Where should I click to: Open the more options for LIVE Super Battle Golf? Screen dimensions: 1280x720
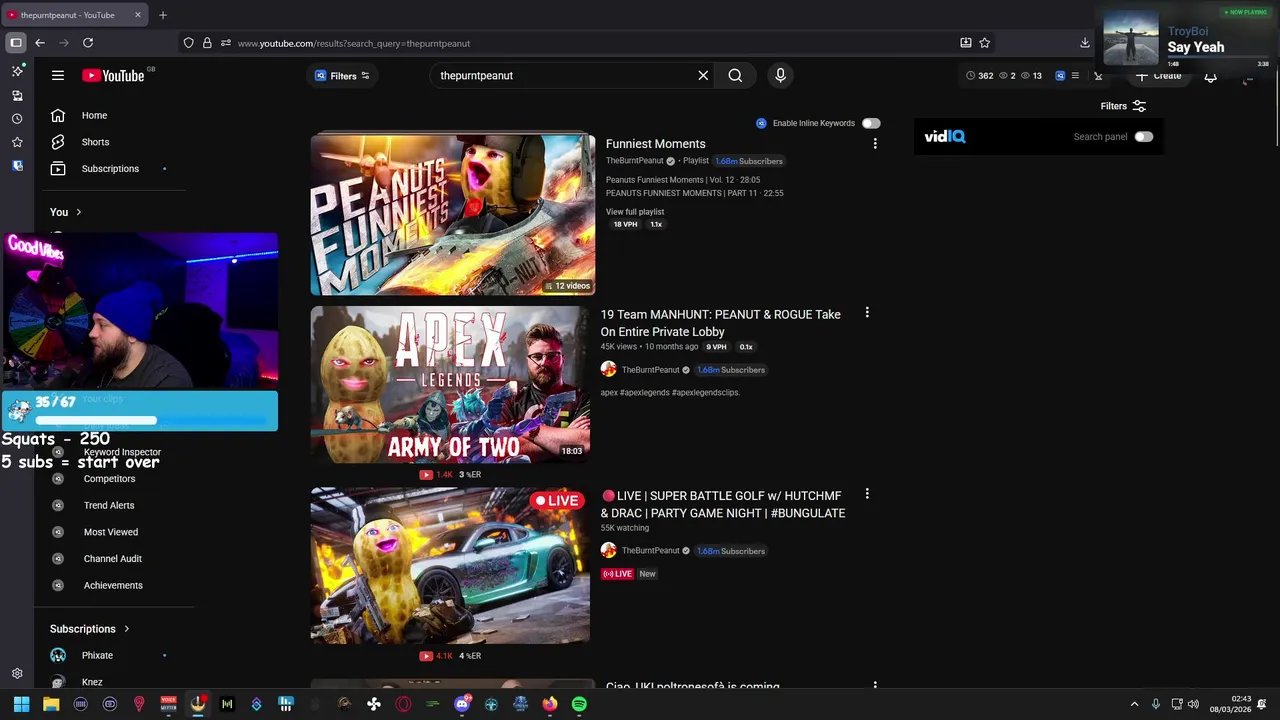(867, 494)
